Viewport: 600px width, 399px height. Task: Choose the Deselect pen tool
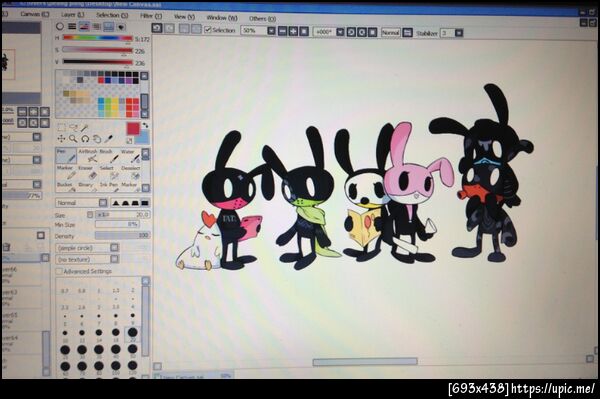130,173
